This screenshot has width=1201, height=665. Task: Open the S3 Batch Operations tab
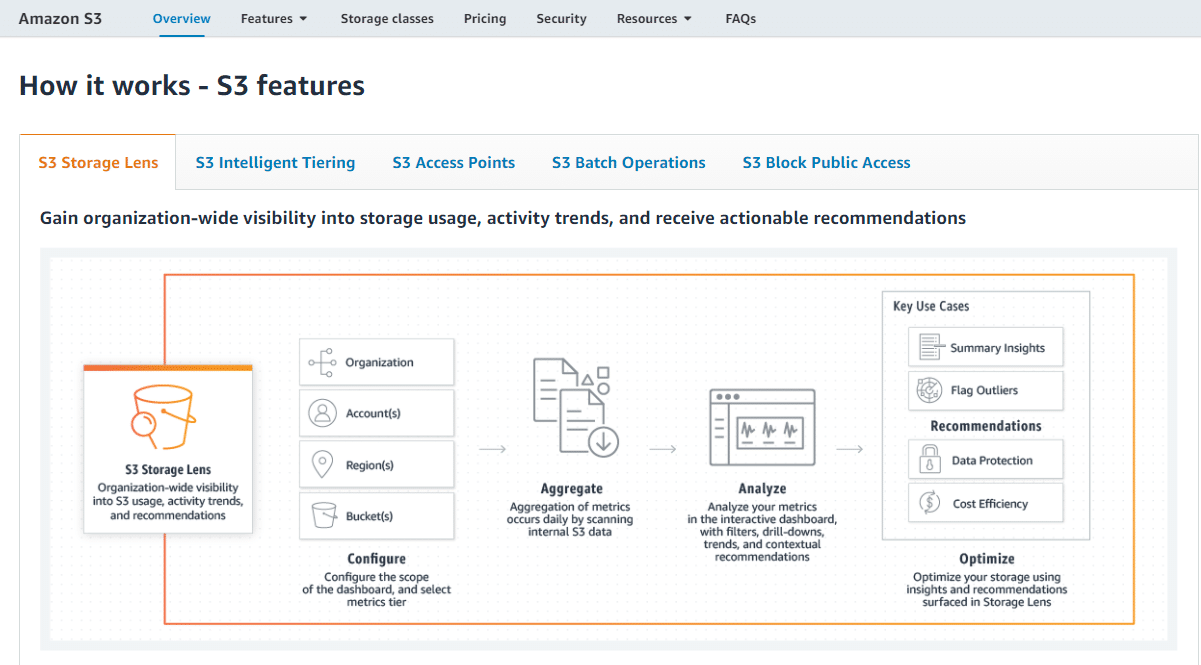pyautogui.click(x=628, y=162)
